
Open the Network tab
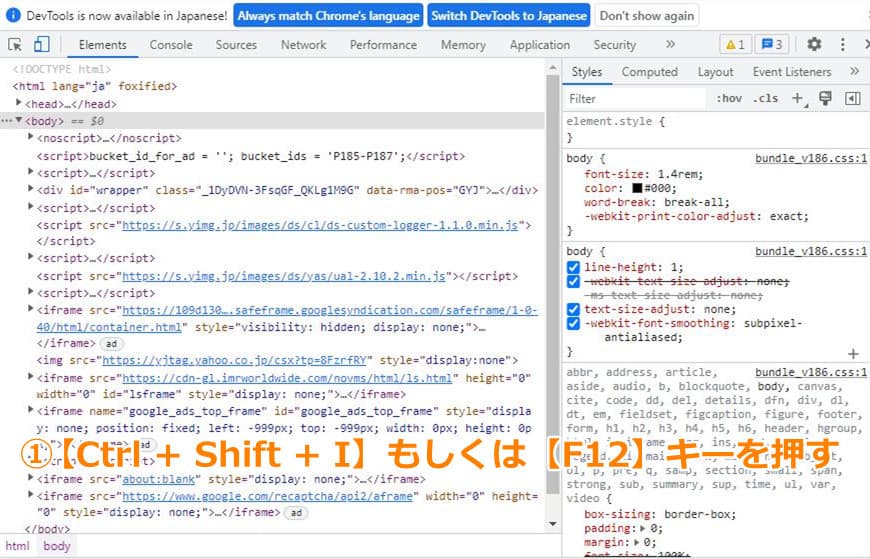click(x=304, y=45)
